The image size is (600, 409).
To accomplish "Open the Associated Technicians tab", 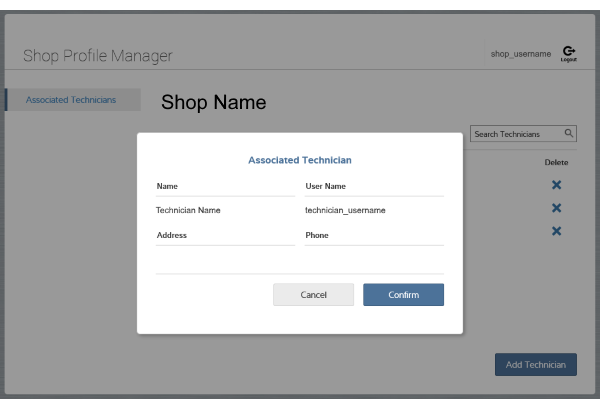I will 70,100.
